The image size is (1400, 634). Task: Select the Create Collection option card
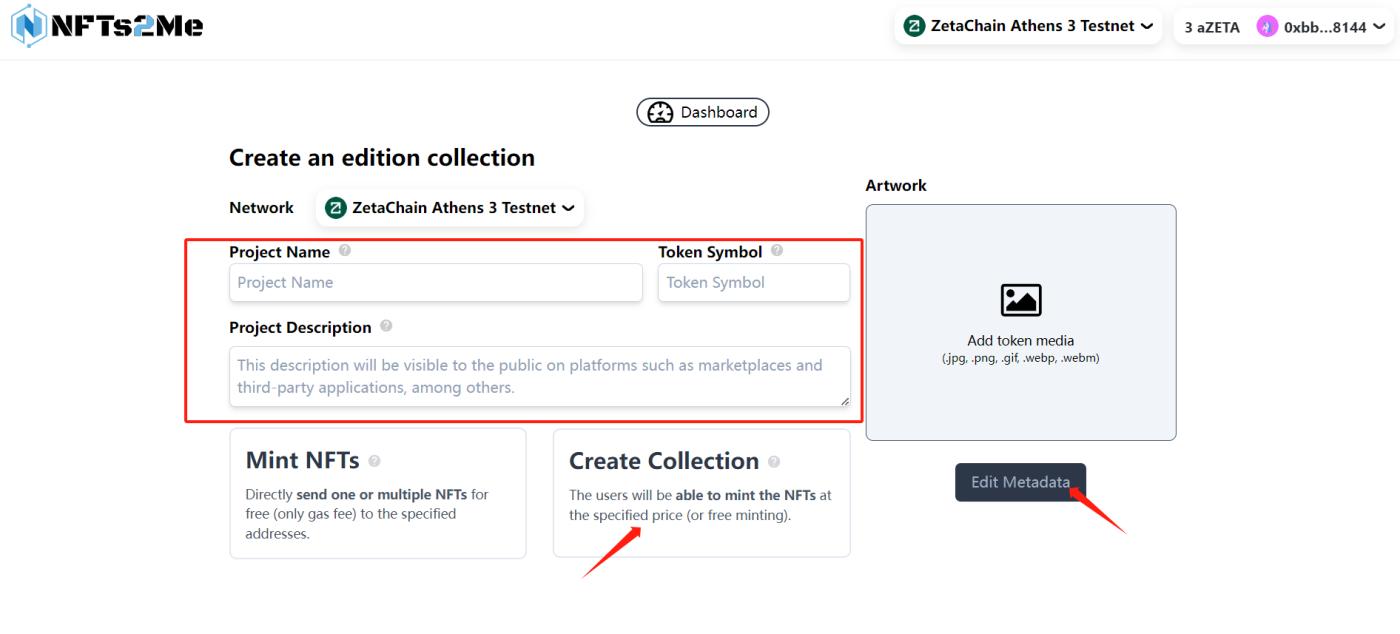701,493
